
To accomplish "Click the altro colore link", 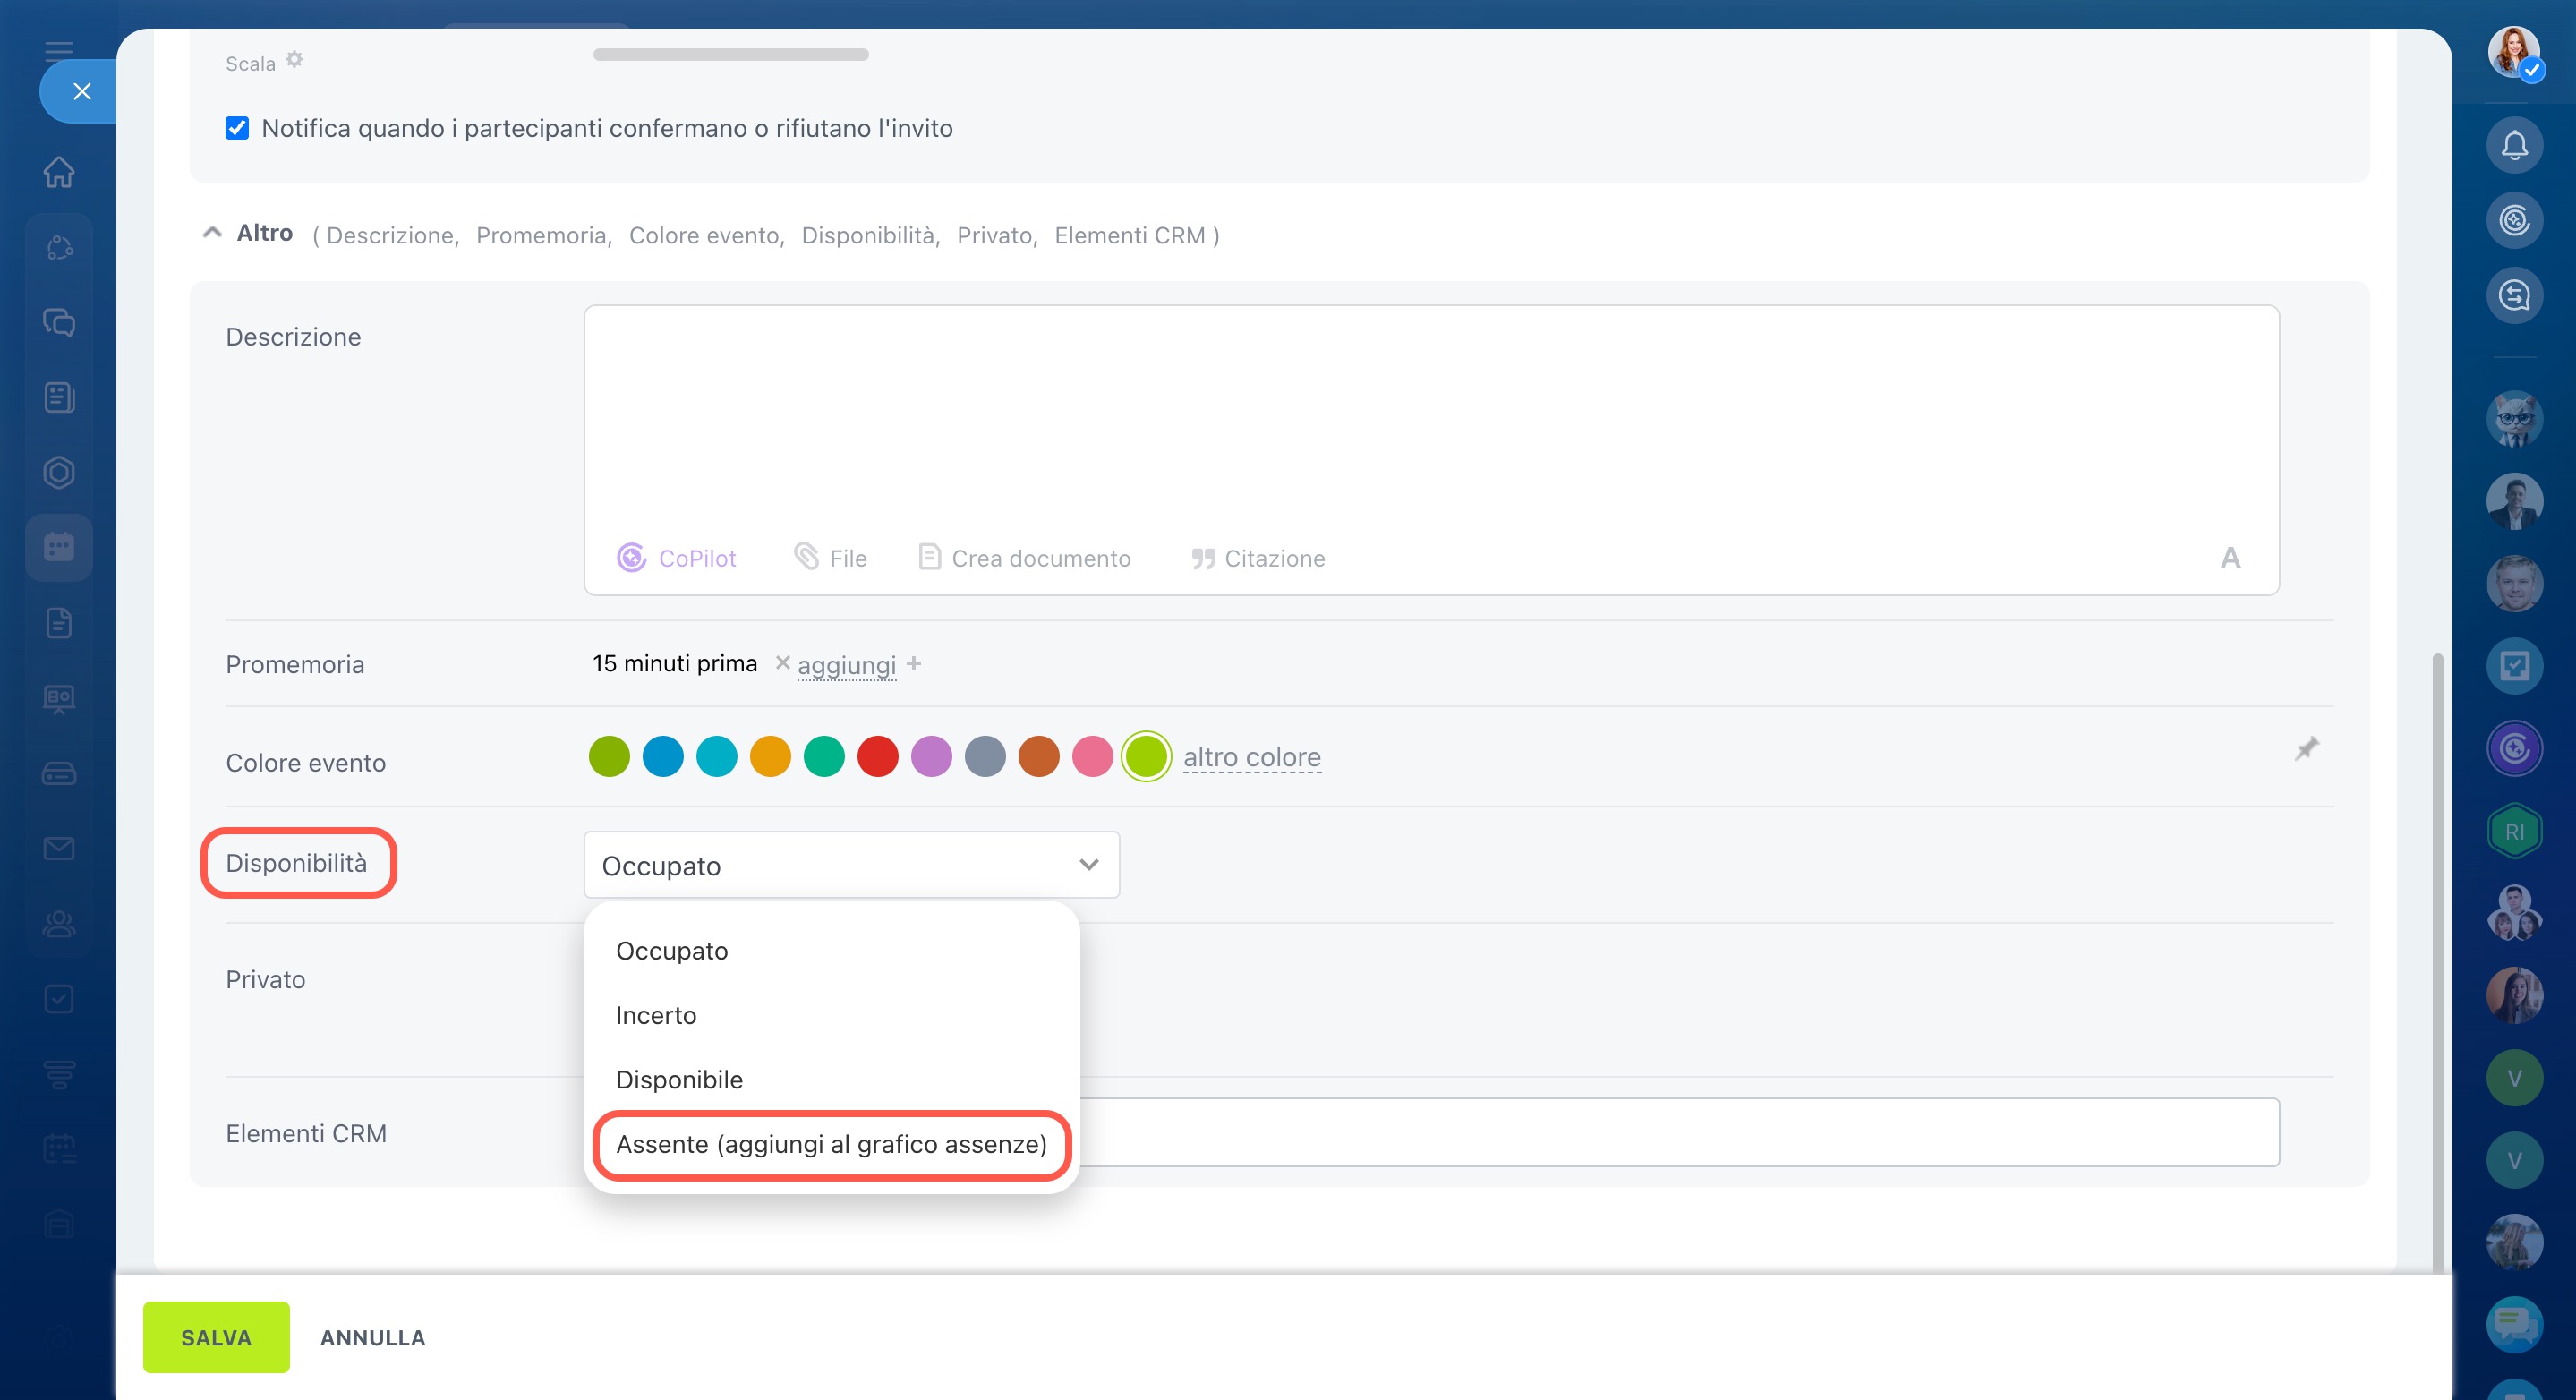I will tap(1251, 757).
